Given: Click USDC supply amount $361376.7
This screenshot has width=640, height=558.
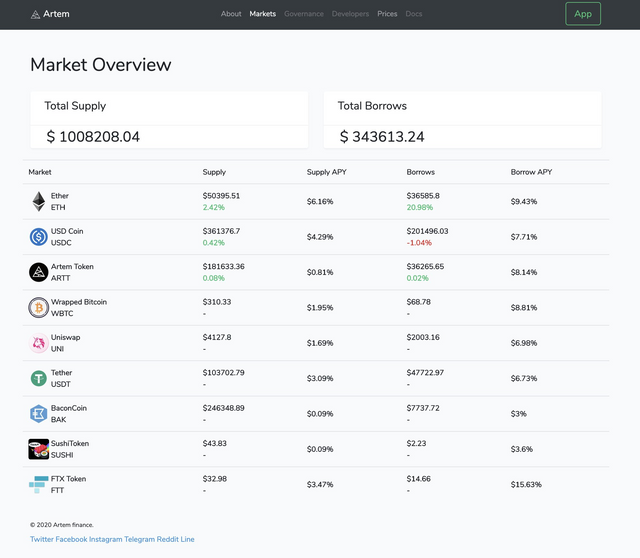Looking at the screenshot, I should [x=221, y=231].
